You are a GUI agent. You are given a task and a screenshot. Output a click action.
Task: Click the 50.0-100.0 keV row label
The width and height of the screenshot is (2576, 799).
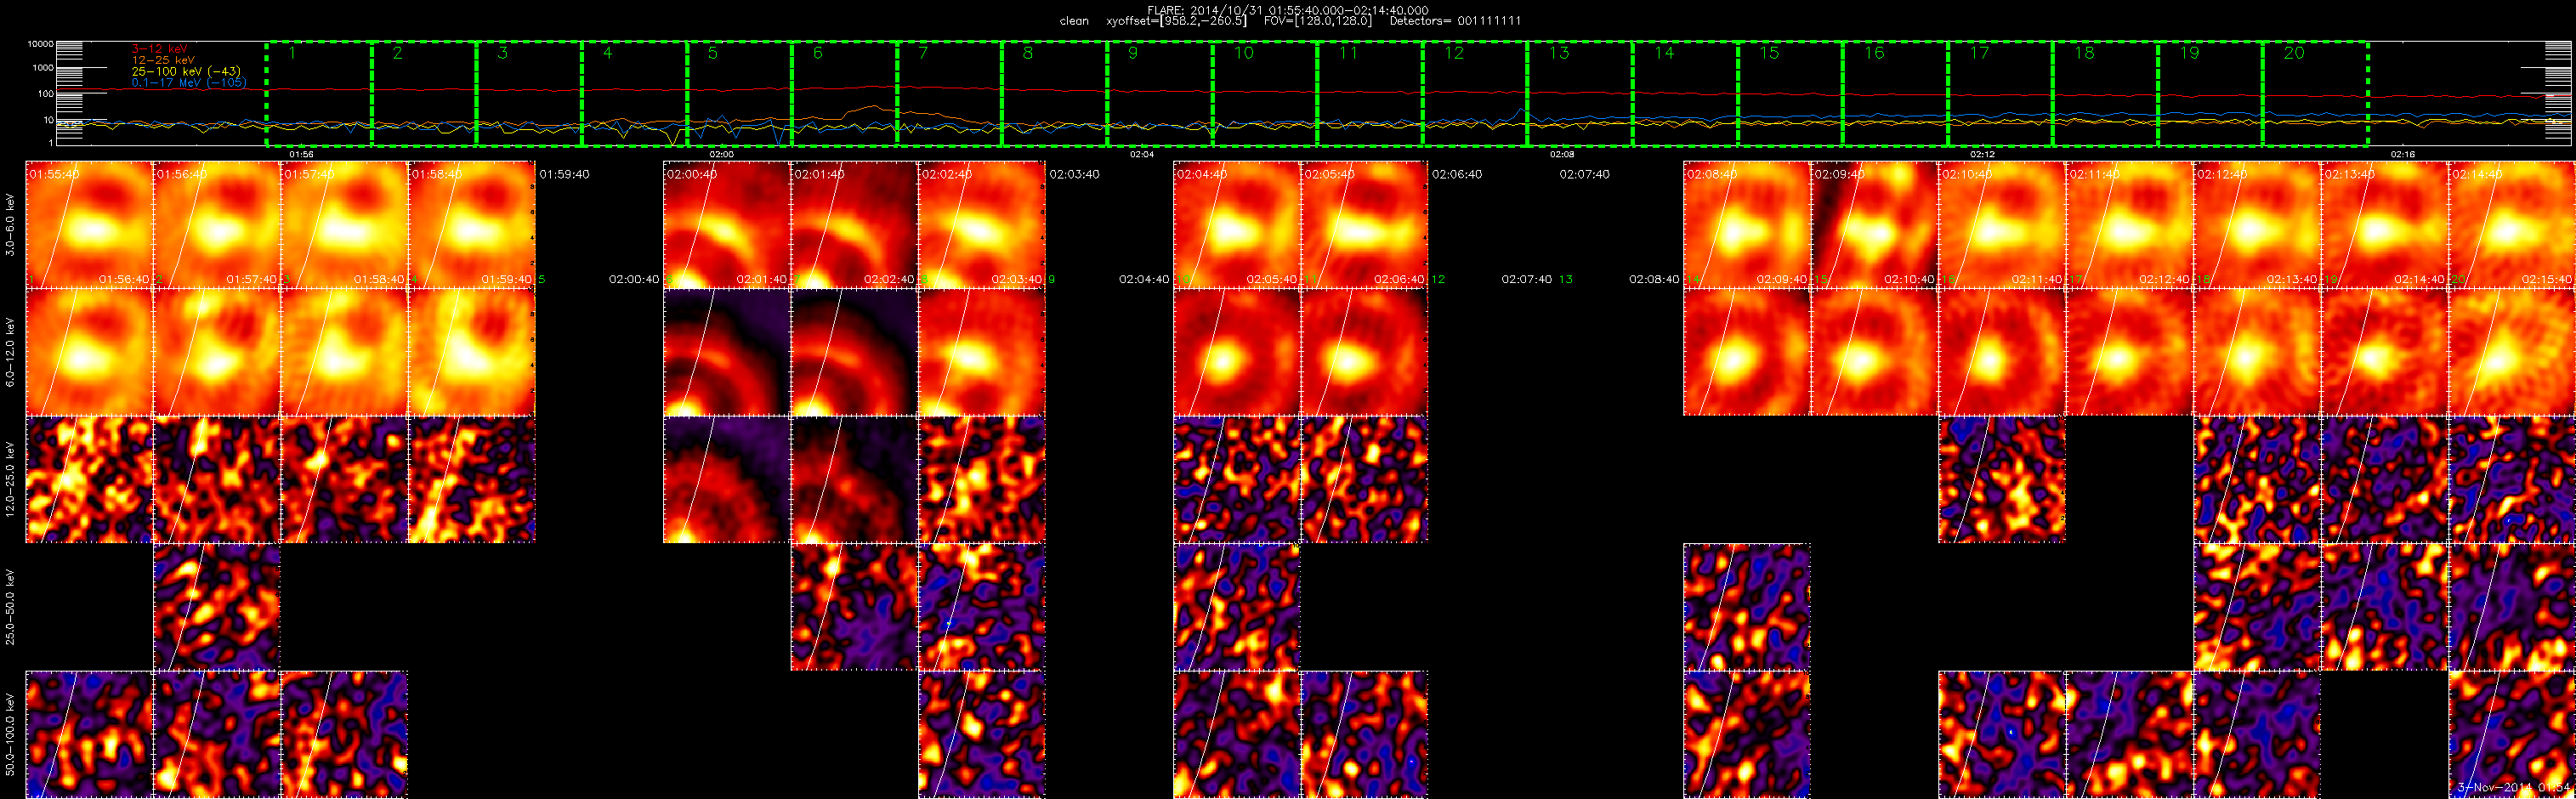click(11, 735)
